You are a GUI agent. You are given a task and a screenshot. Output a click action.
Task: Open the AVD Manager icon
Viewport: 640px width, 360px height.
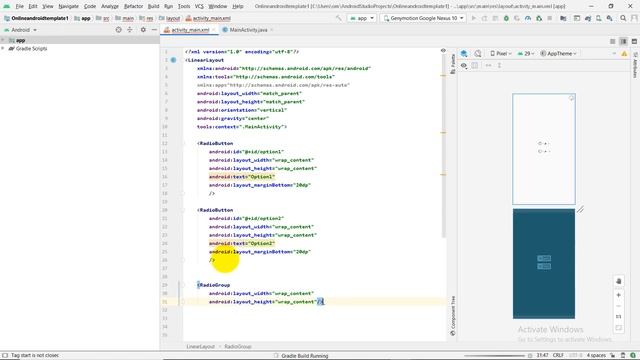[598, 18]
